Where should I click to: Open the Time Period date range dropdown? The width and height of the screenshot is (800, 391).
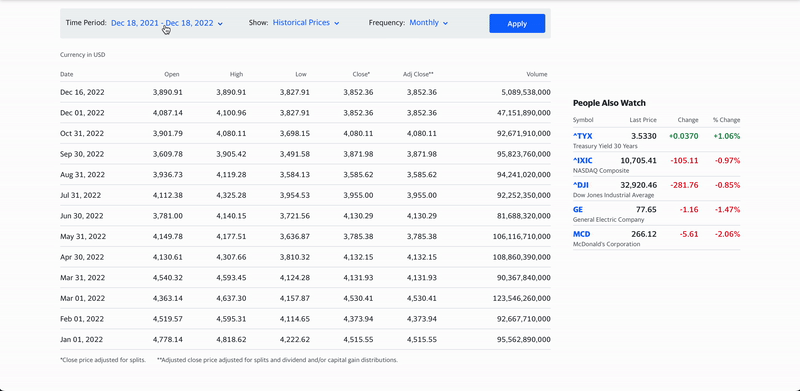tap(167, 23)
